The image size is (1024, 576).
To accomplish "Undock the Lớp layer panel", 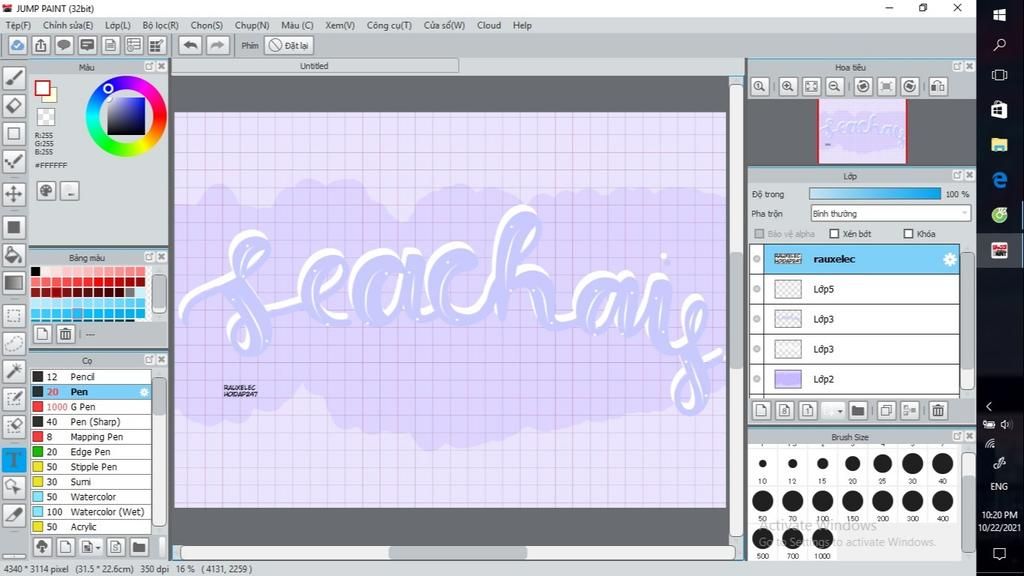I will pos(957,176).
